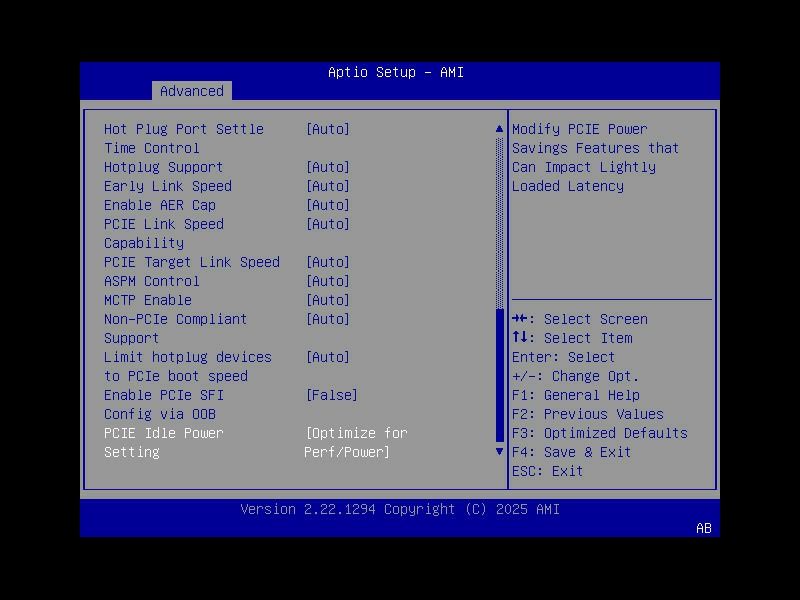Click the Version 2.22.1294 copyright text

(400, 509)
